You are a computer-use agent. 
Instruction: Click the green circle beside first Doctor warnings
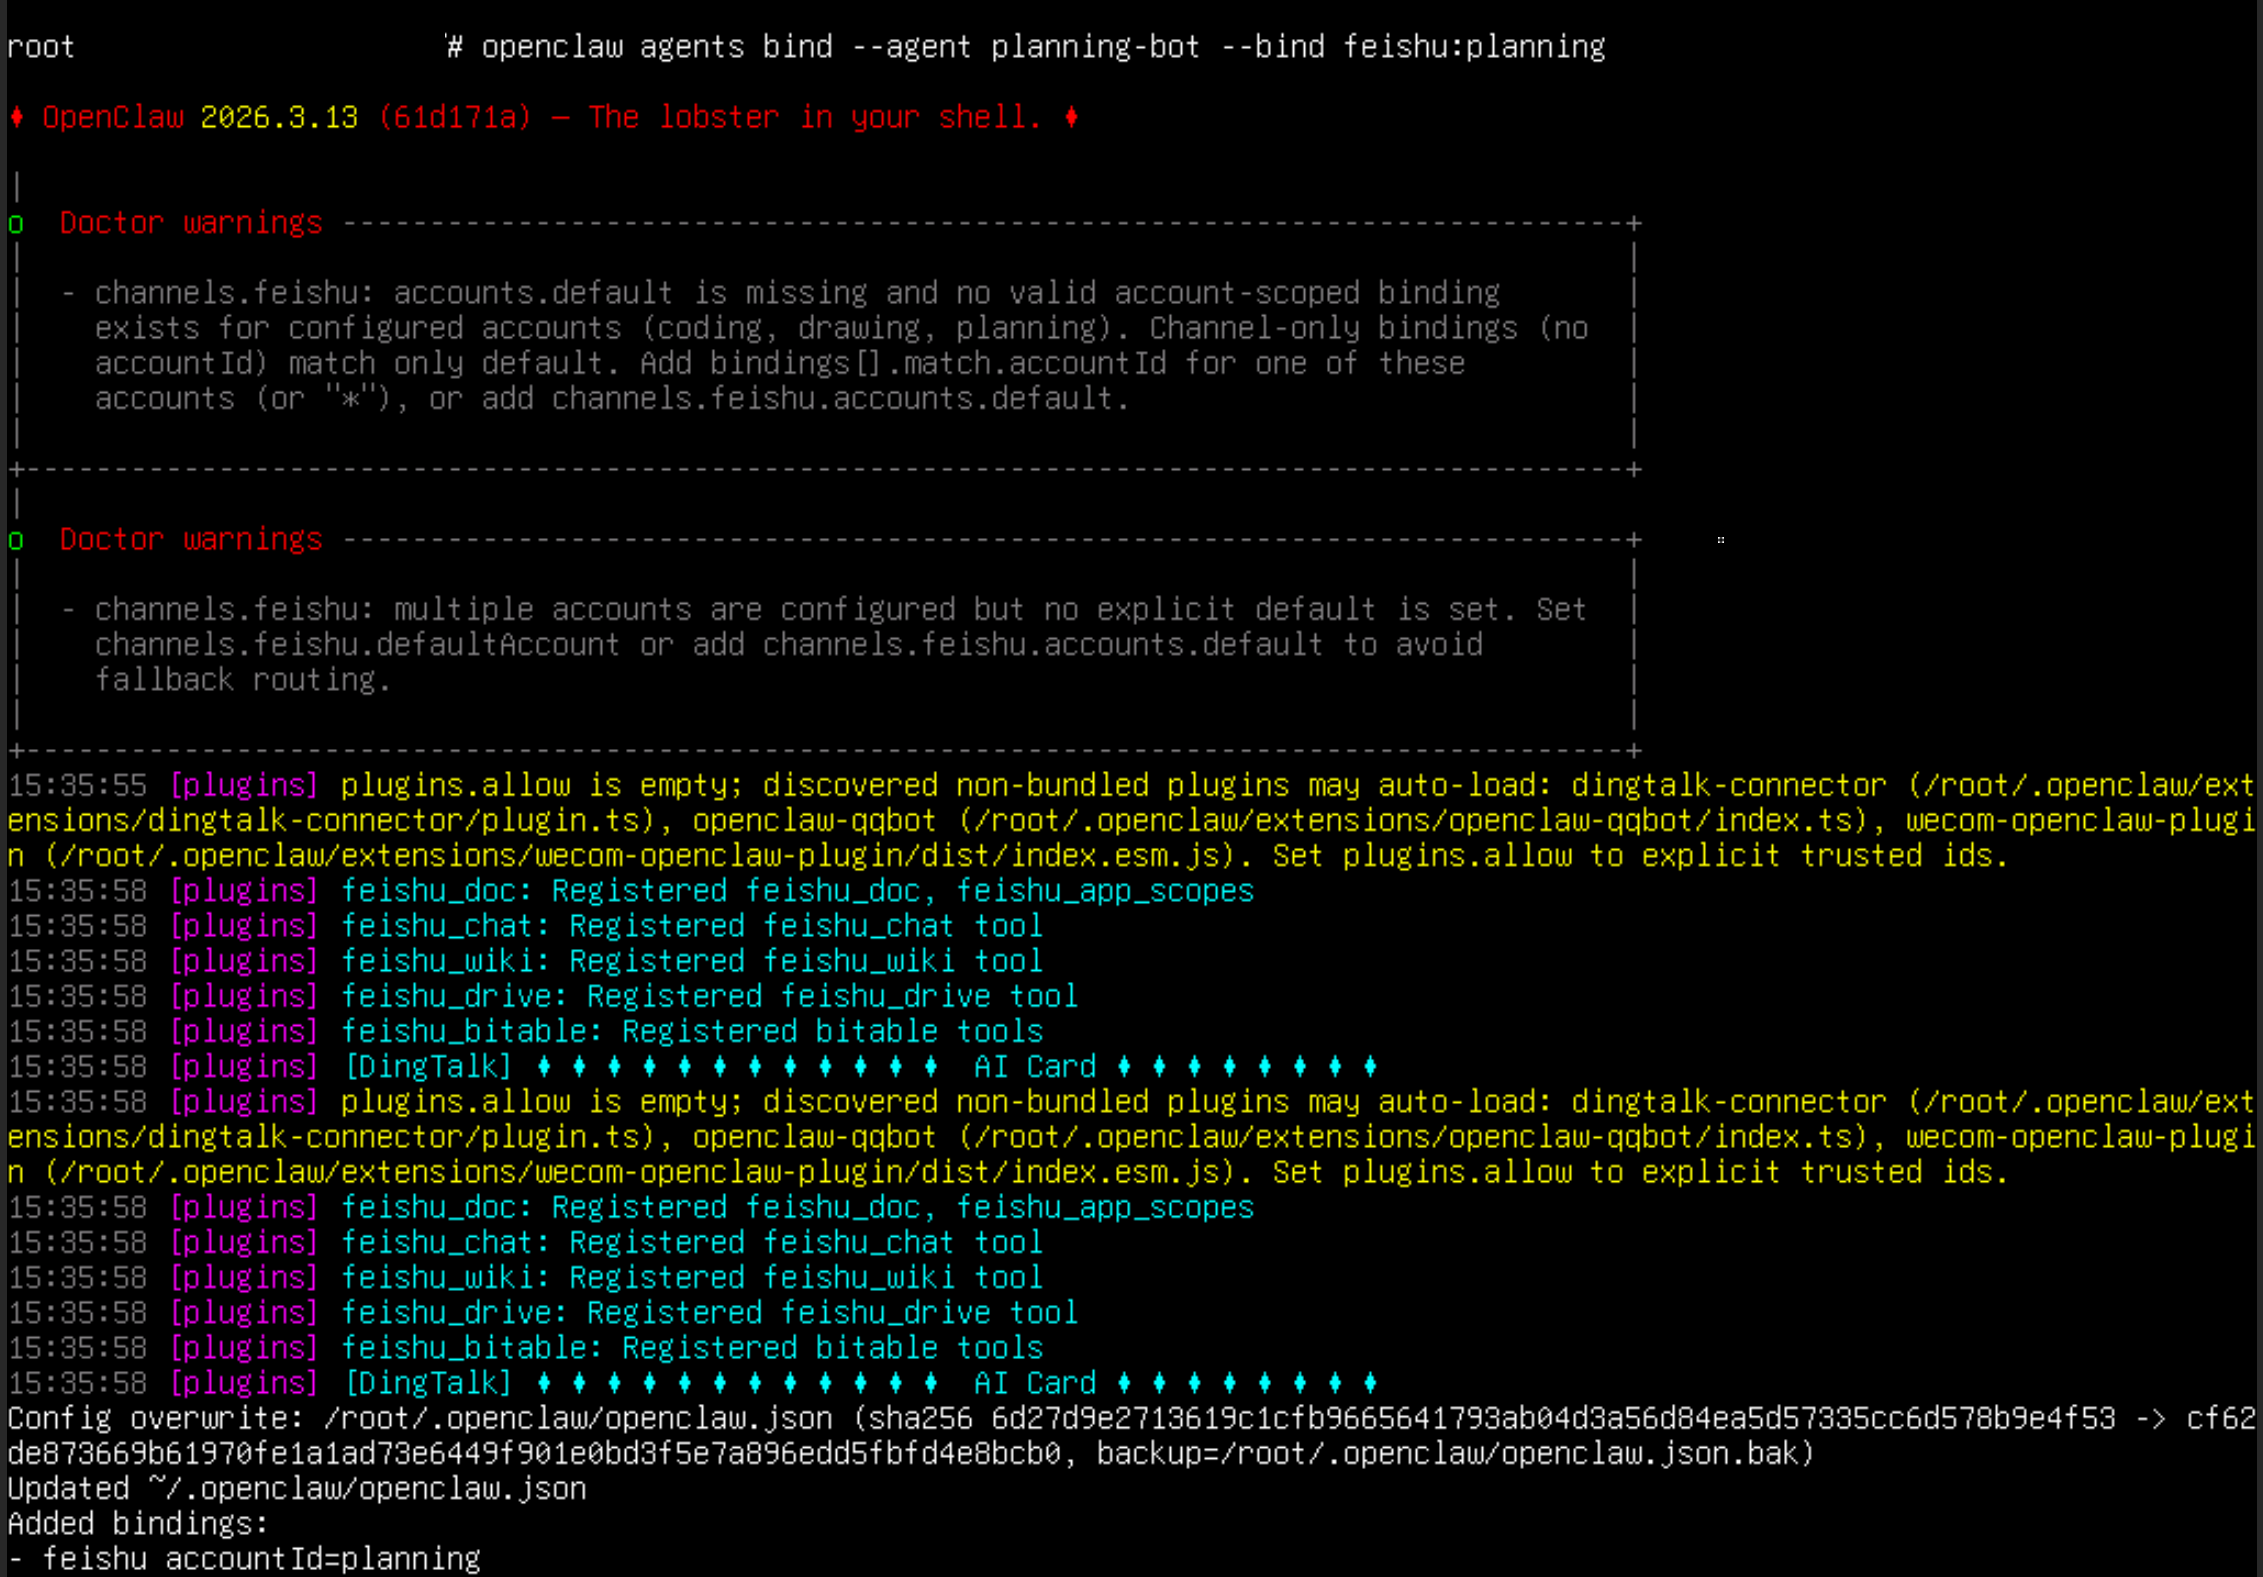tap(16, 223)
